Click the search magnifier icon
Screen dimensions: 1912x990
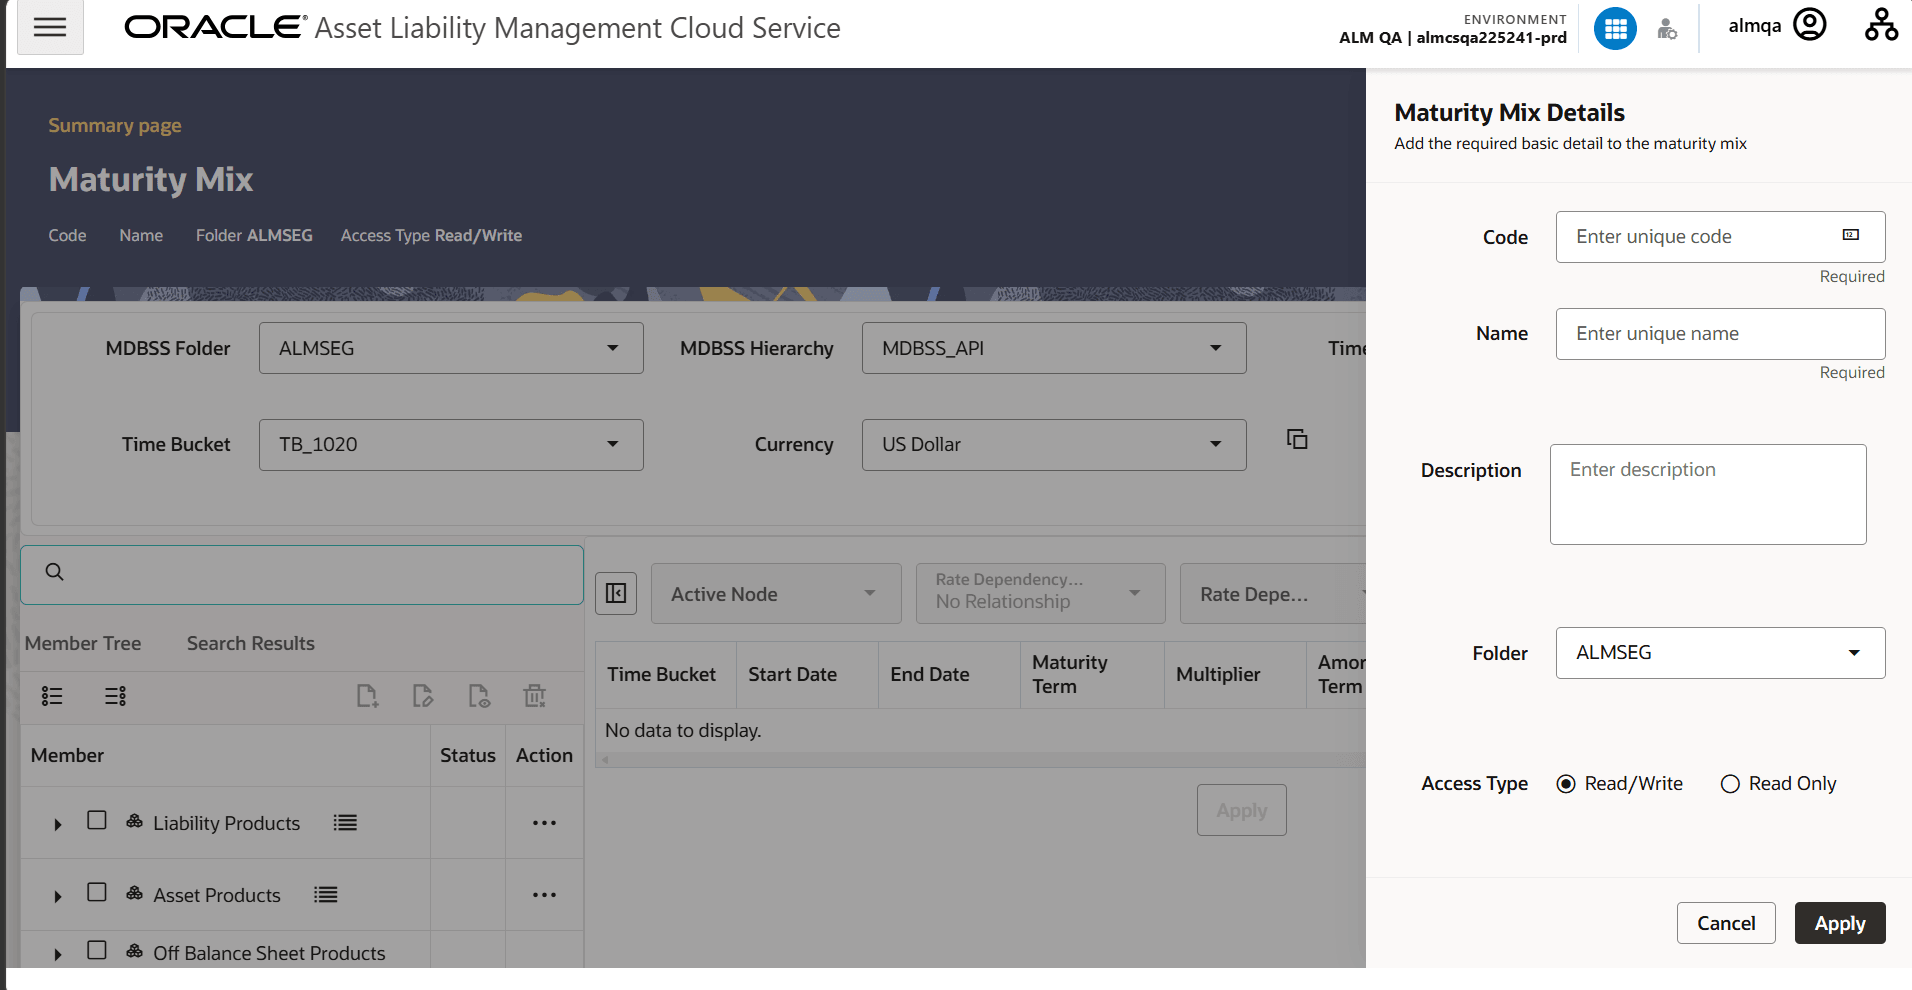click(x=55, y=572)
